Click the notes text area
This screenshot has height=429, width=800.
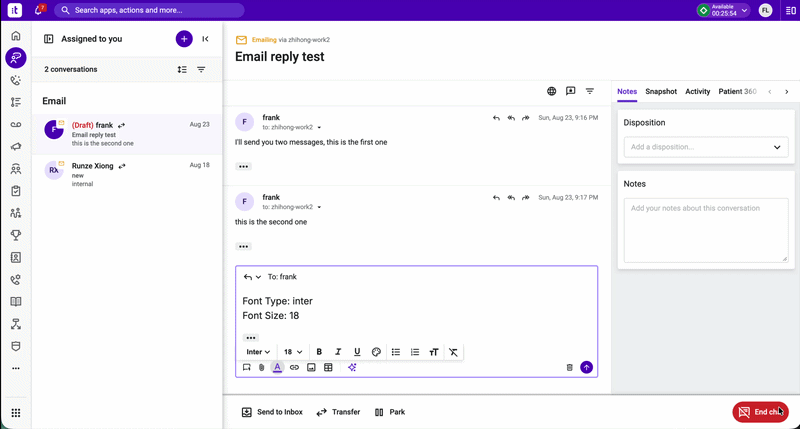pos(706,230)
